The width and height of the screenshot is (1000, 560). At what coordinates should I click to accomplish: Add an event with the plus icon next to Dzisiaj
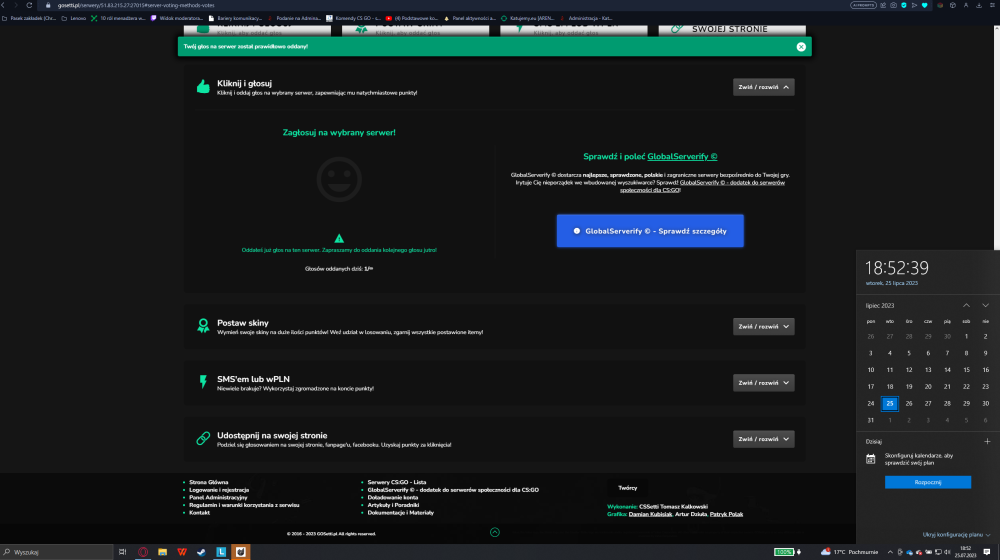click(x=987, y=441)
